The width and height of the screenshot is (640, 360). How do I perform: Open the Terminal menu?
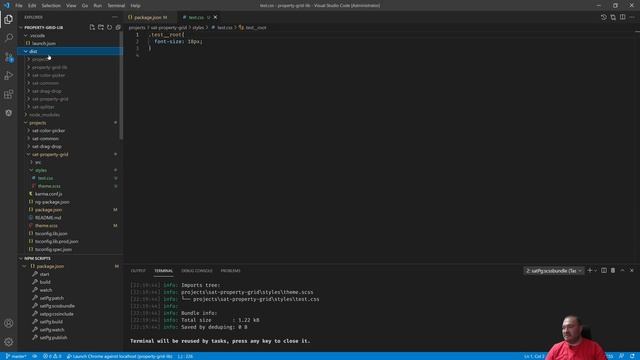(116, 6)
